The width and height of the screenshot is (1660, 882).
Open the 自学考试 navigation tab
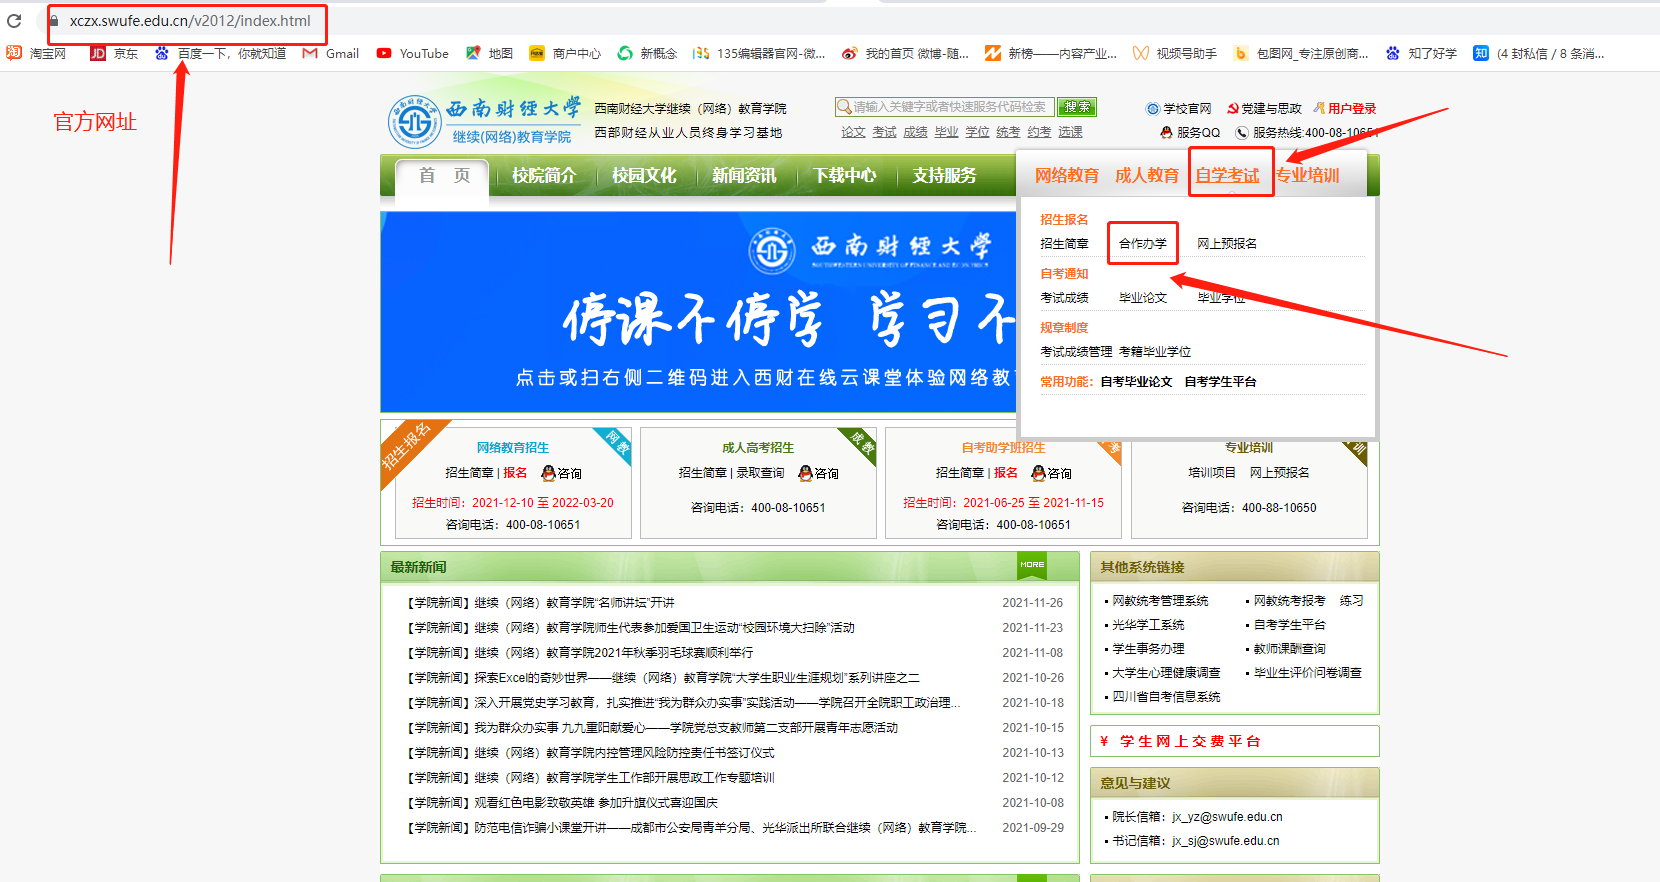click(x=1227, y=175)
